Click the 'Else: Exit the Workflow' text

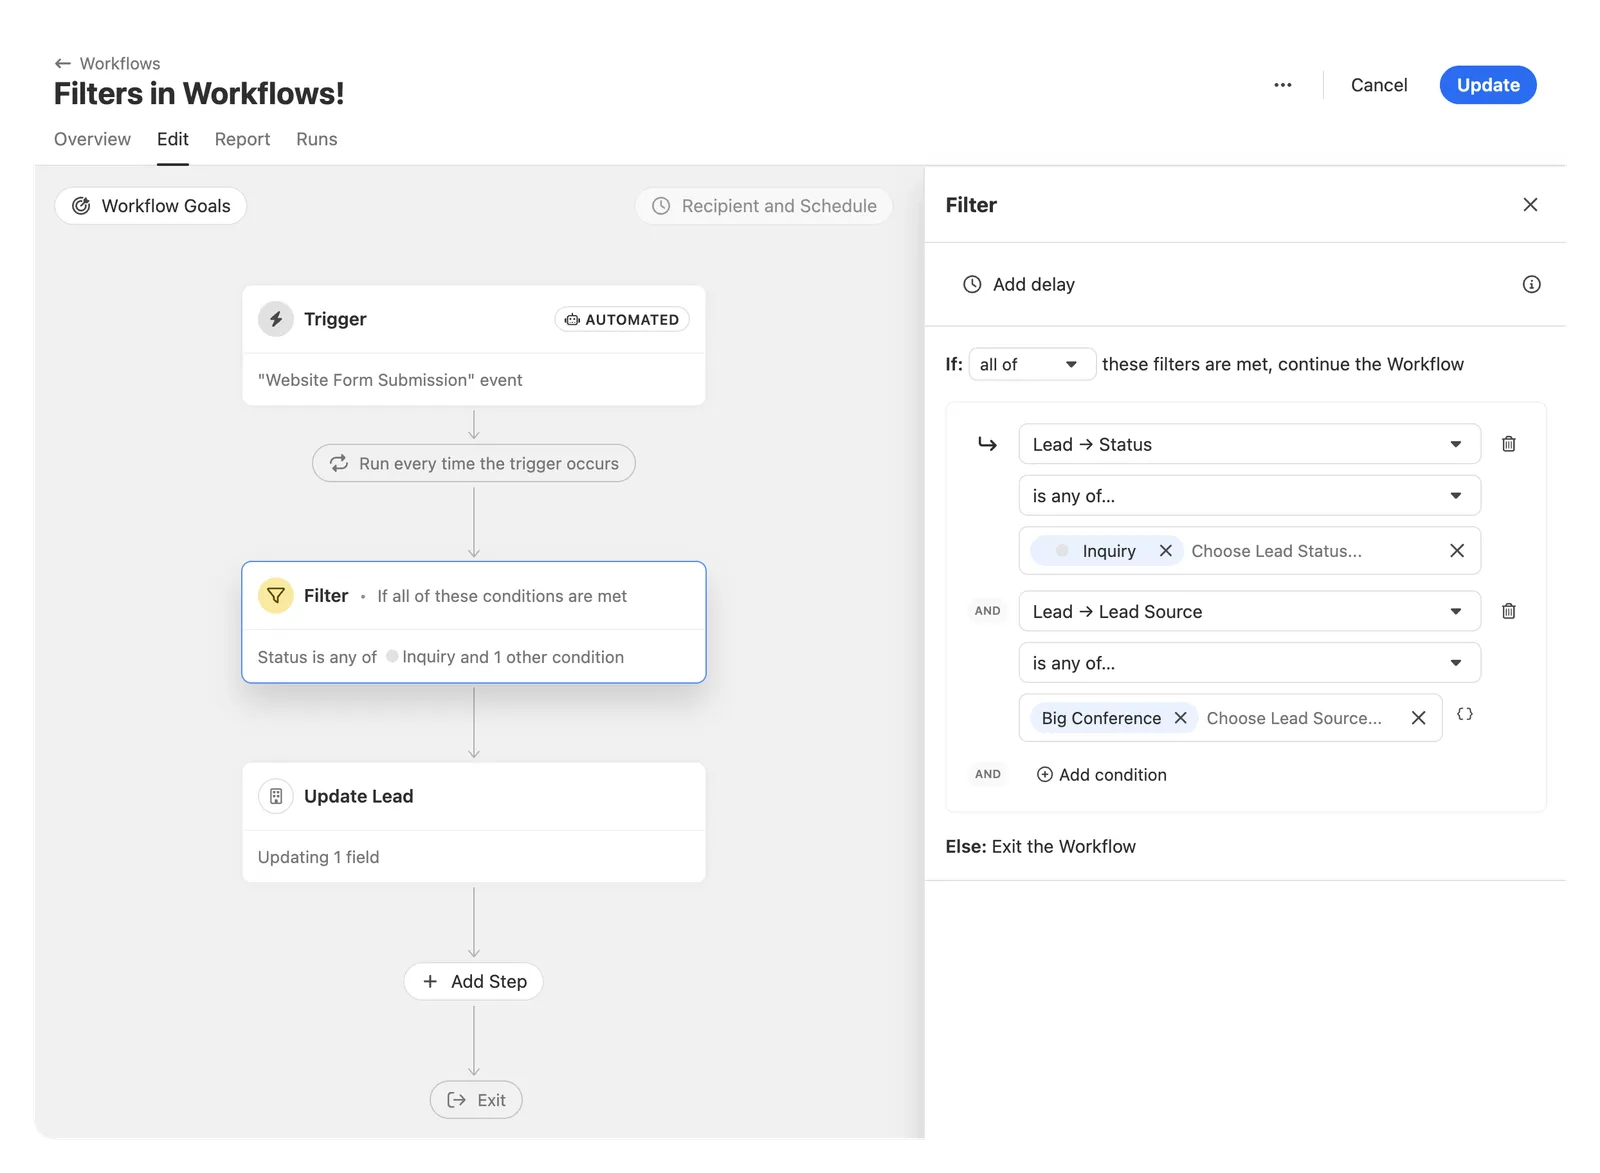[x=1041, y=847]
